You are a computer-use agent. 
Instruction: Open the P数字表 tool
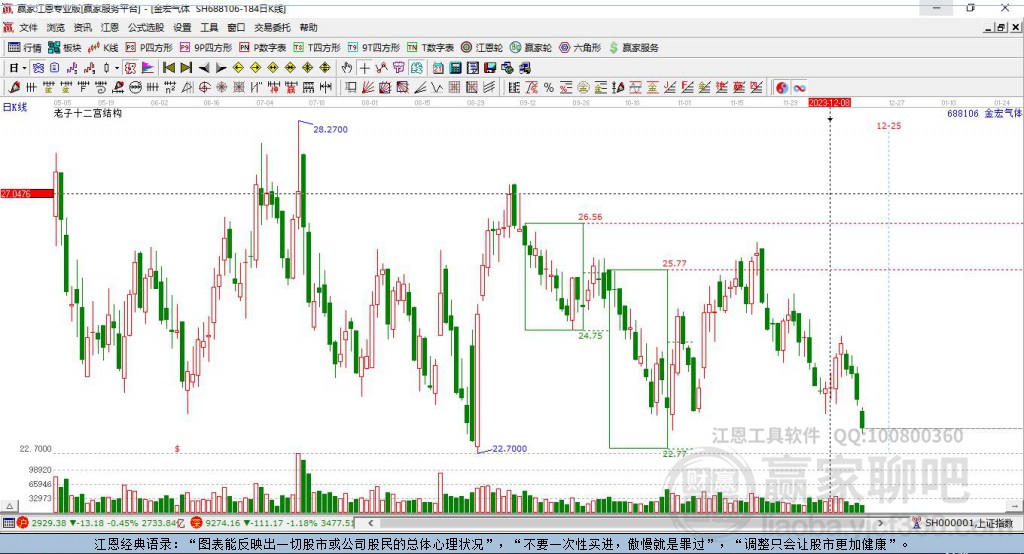(x=263, y=48)
